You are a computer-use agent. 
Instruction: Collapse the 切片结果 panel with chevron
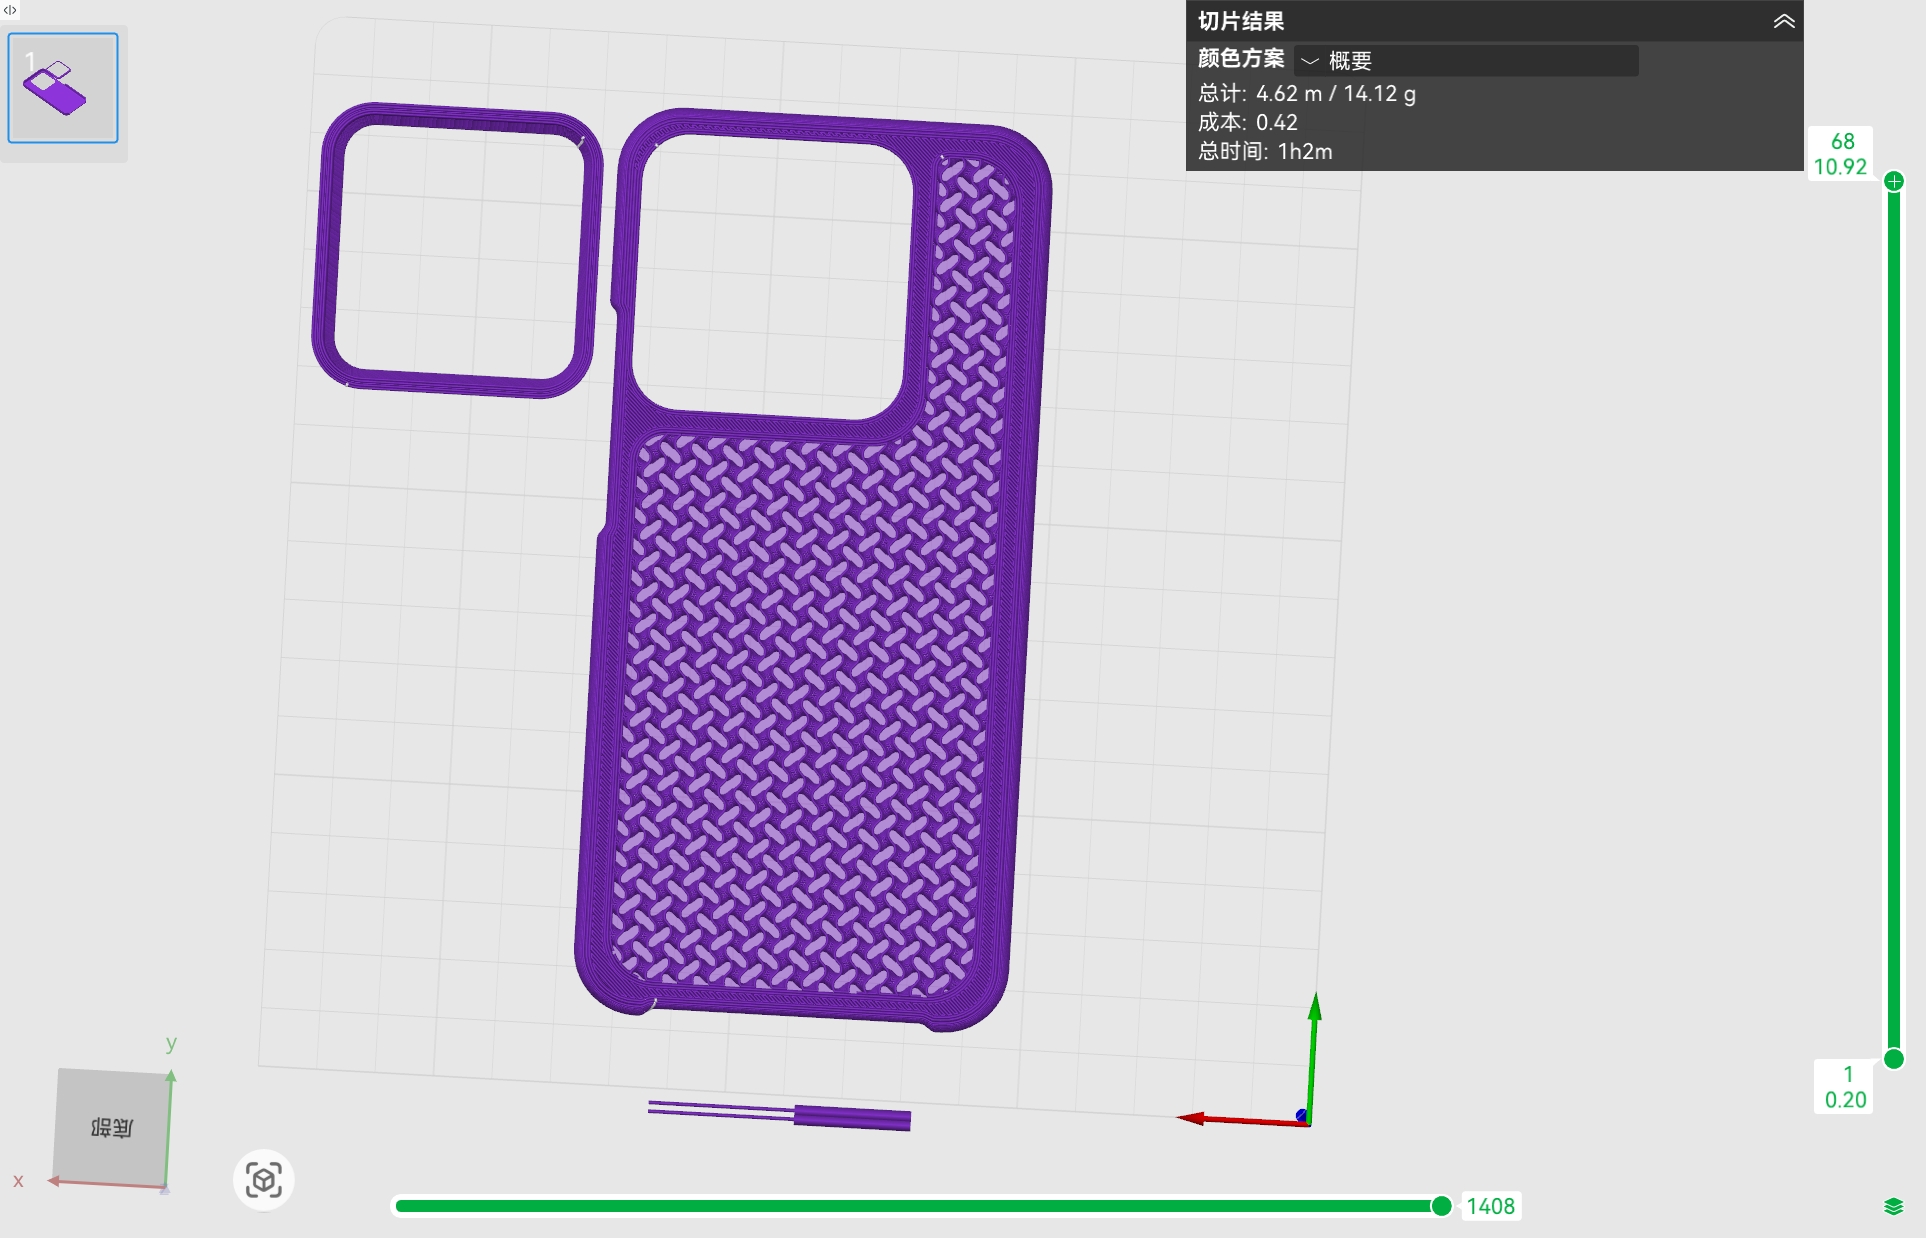[x=1784, y=21]
